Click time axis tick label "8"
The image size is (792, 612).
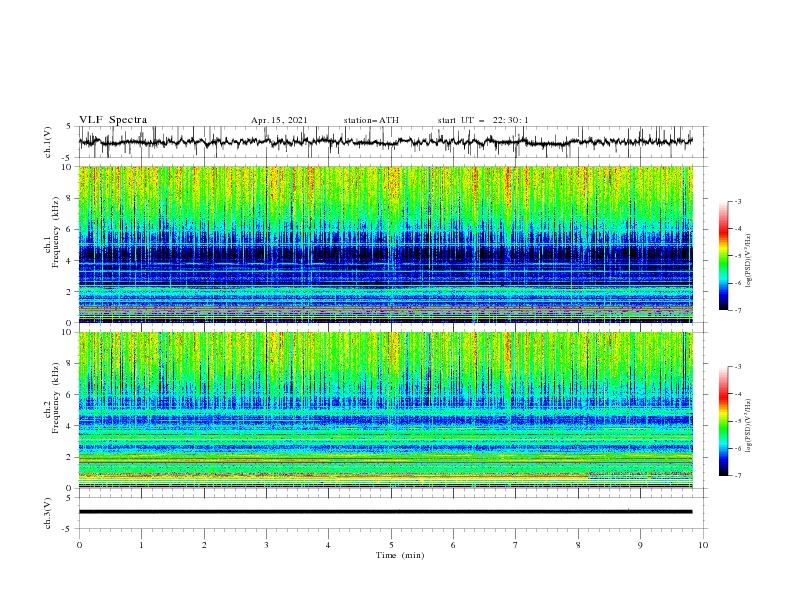tap(578, 545)
